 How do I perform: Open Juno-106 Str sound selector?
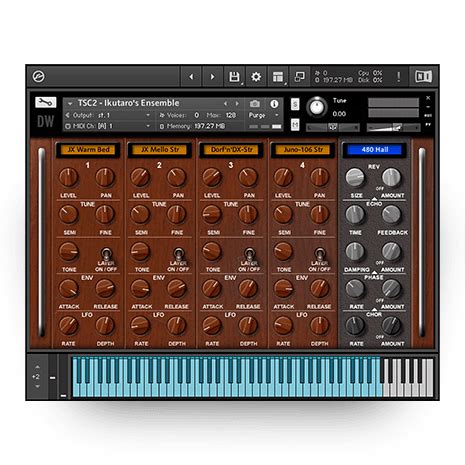point(303,150)
